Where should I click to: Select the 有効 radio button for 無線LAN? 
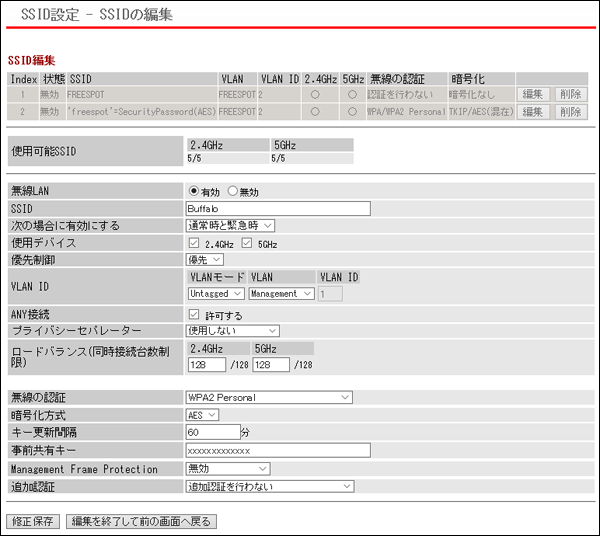(x=194, y=191)
